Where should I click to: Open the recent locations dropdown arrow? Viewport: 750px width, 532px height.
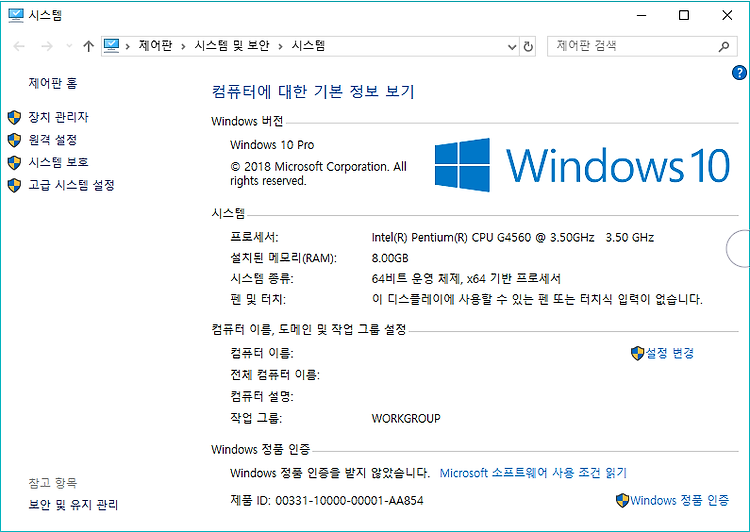(x=69, y=46)
